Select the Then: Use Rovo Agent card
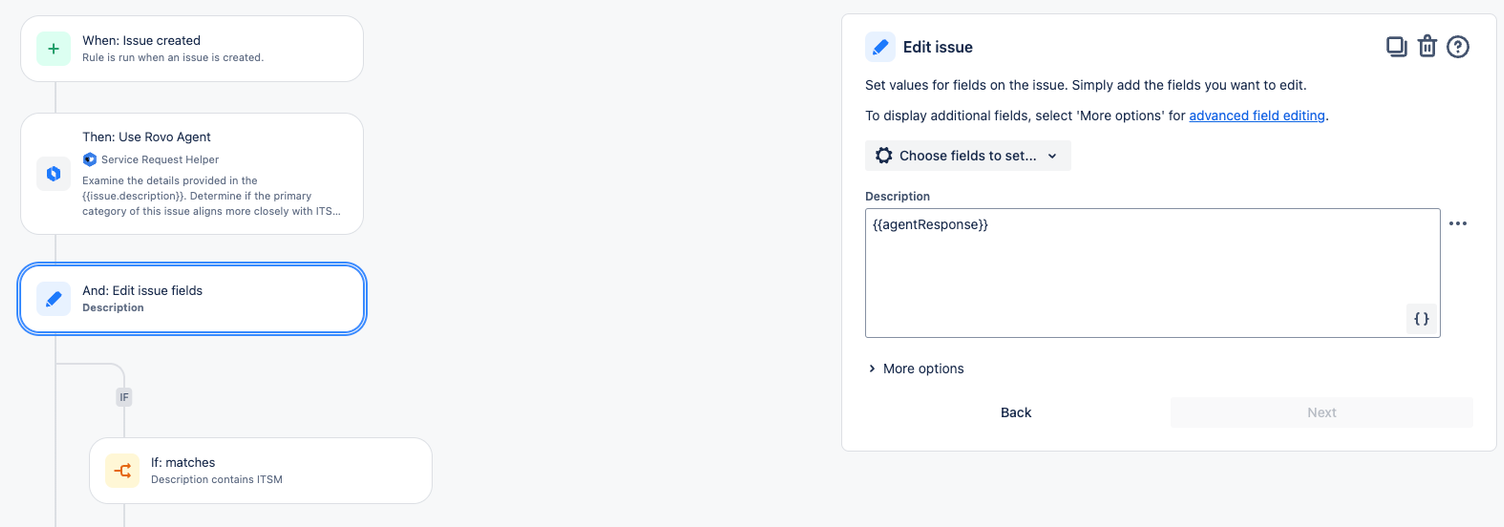This screenshot has height=527, width=1504. 192,174
